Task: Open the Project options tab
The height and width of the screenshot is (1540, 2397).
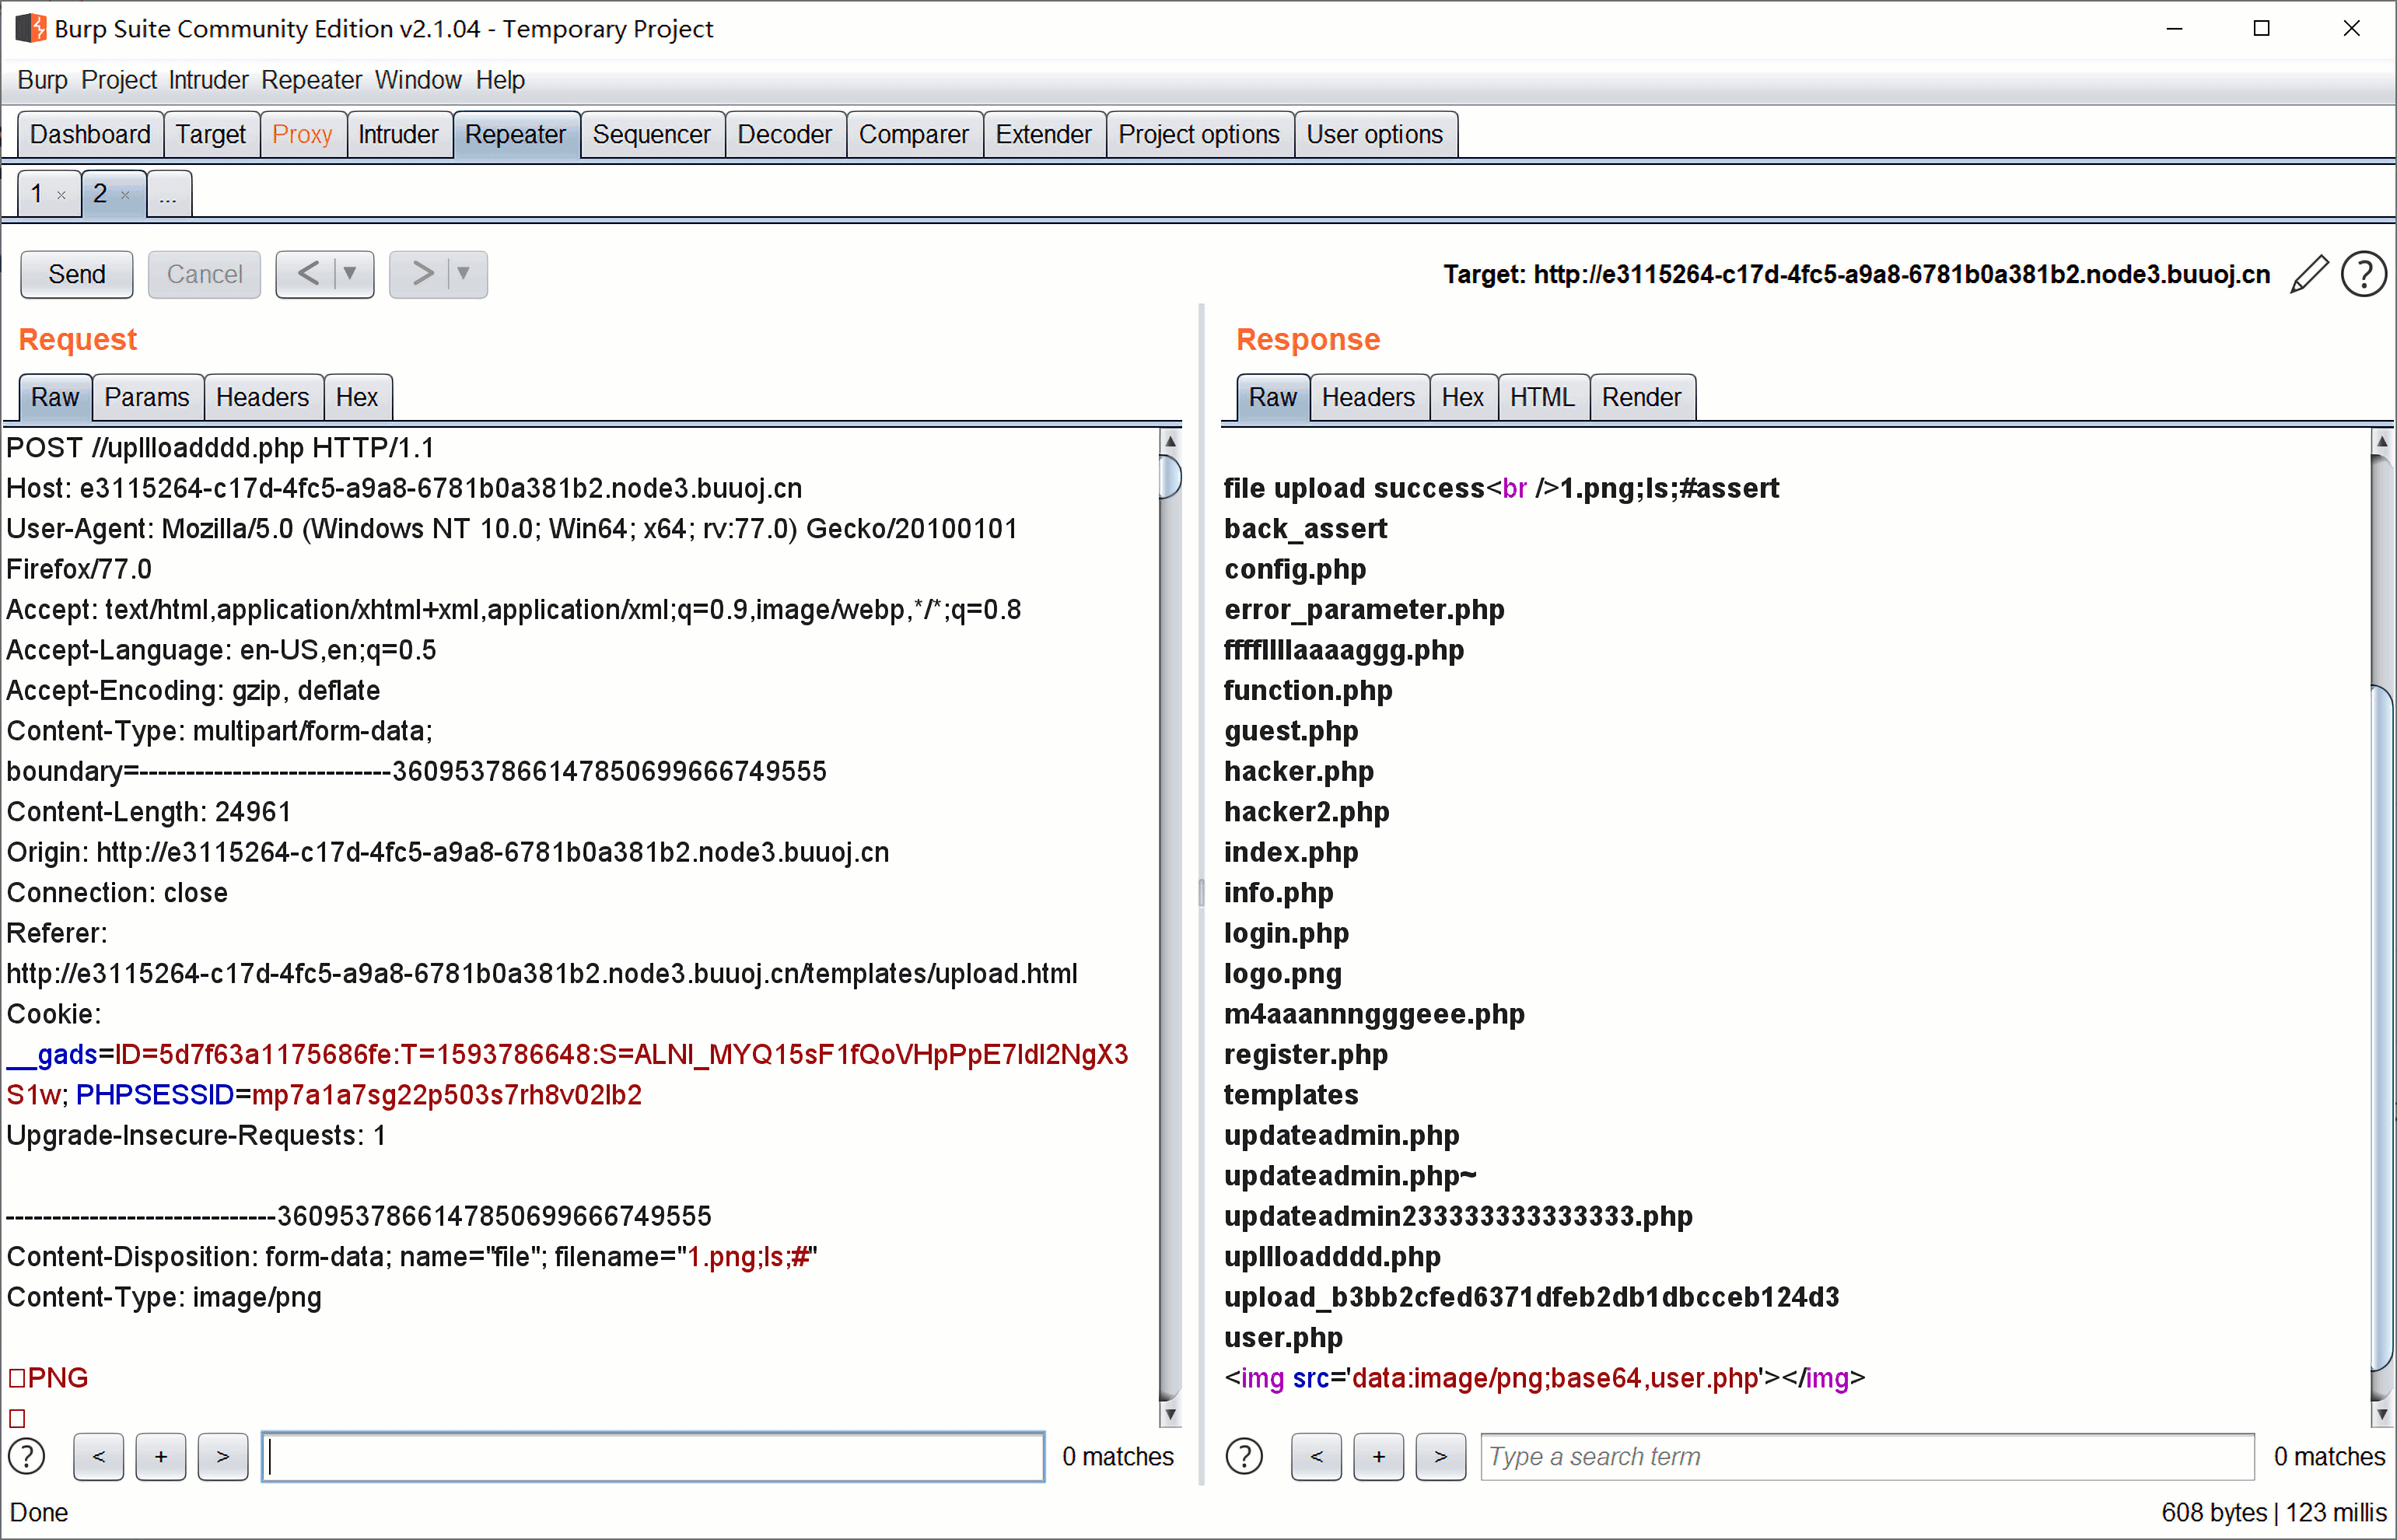Action: point(1199,134)
